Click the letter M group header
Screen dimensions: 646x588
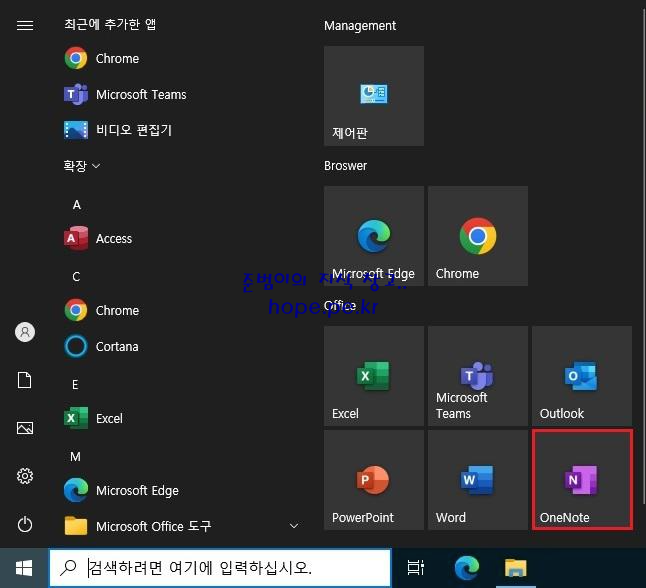tap(75, 457)
